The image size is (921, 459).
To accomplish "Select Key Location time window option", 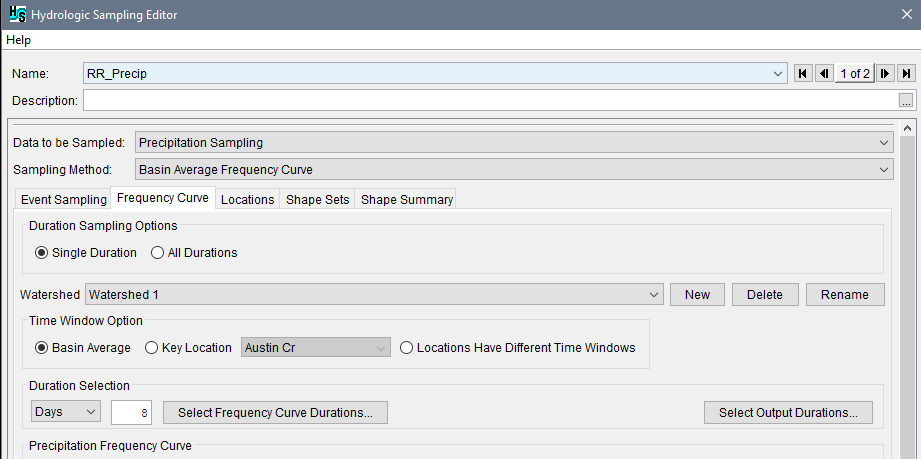I will coord(152,348).
